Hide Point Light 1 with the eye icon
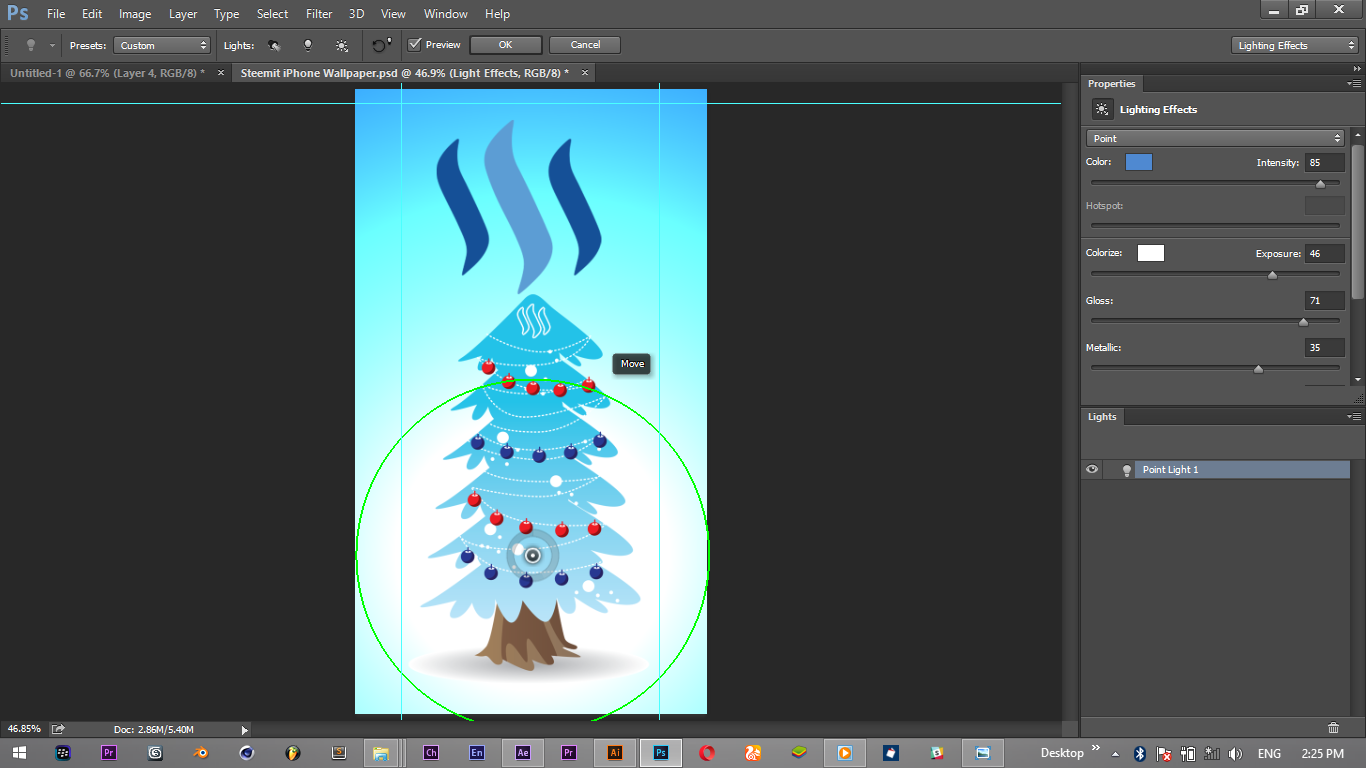 [x=1092, y=470]
